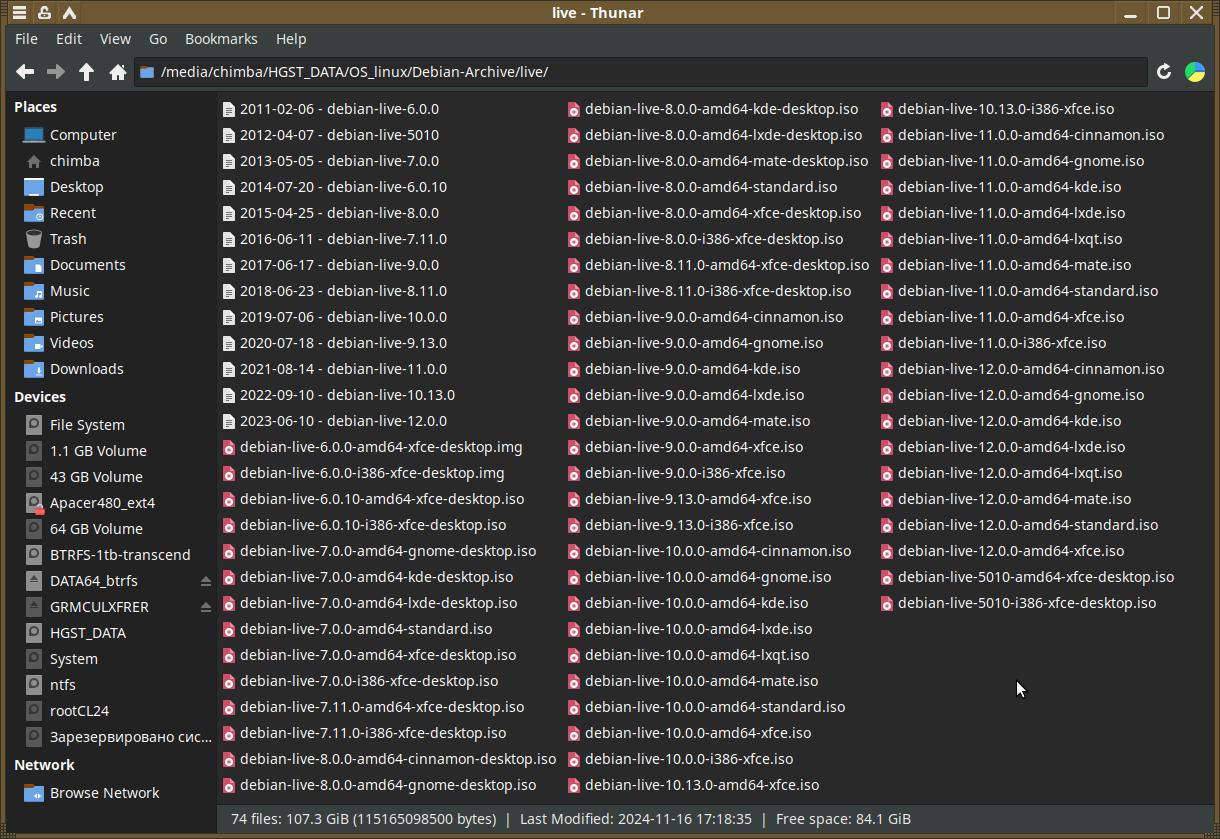
Task: Select debian-live-12.0.0-amd64-xfce.iso
Action: coord(1002,551)
